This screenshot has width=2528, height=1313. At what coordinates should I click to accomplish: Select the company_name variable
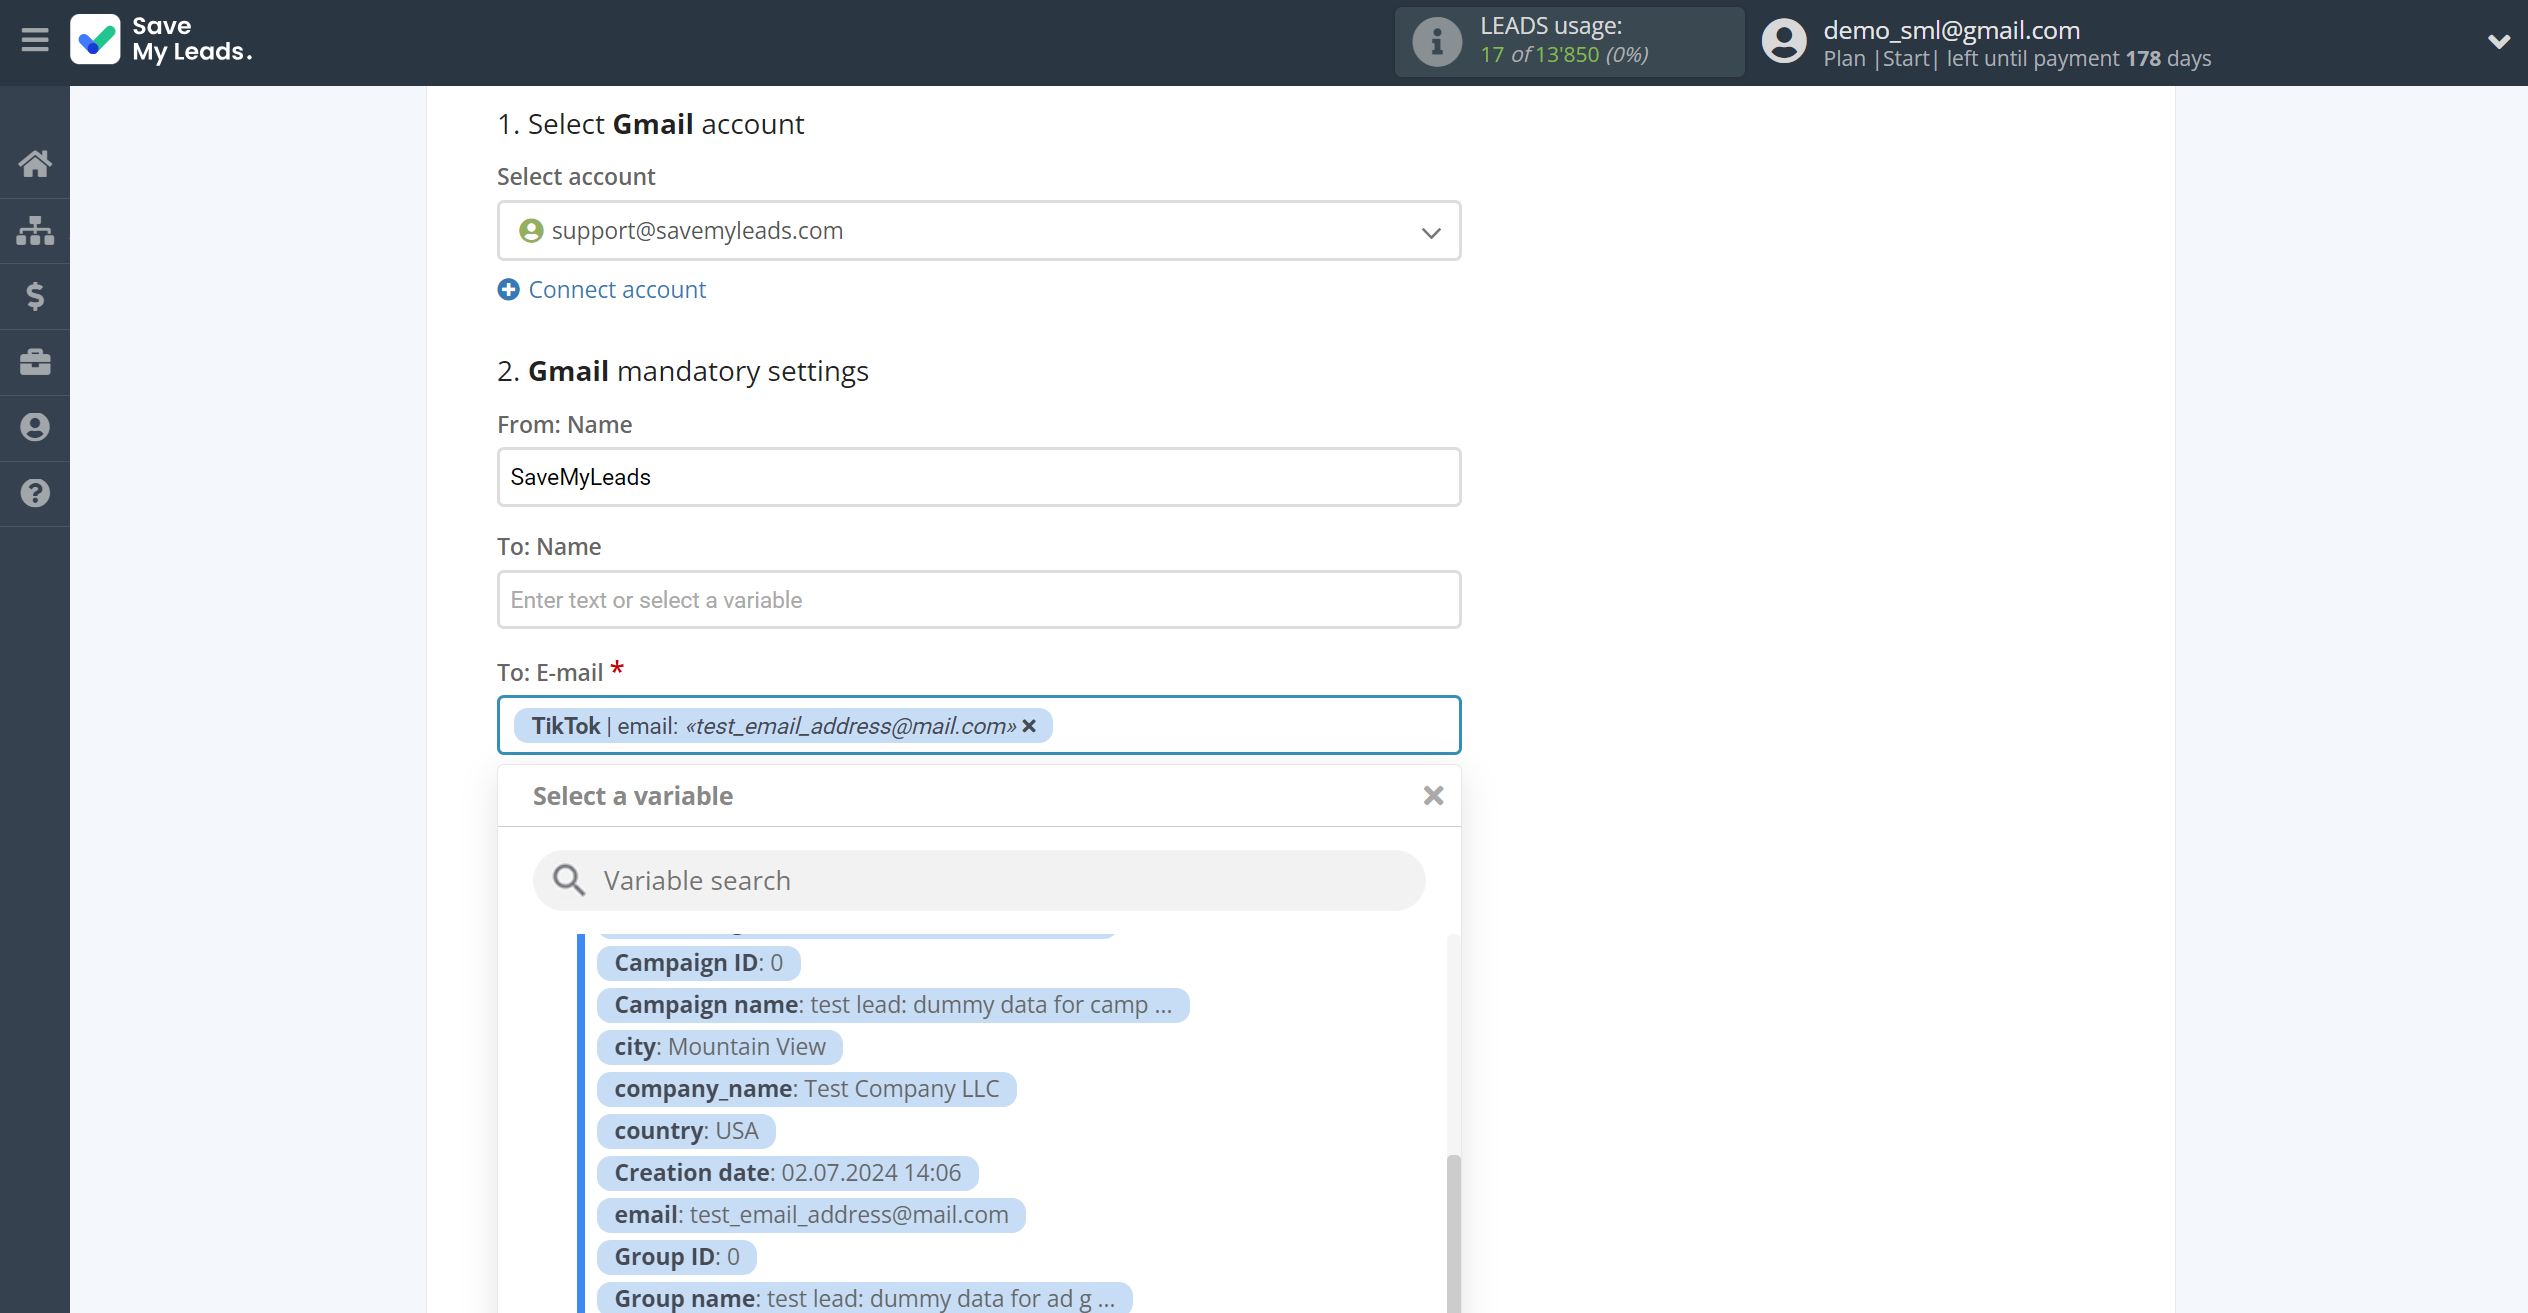[807, 1089]
